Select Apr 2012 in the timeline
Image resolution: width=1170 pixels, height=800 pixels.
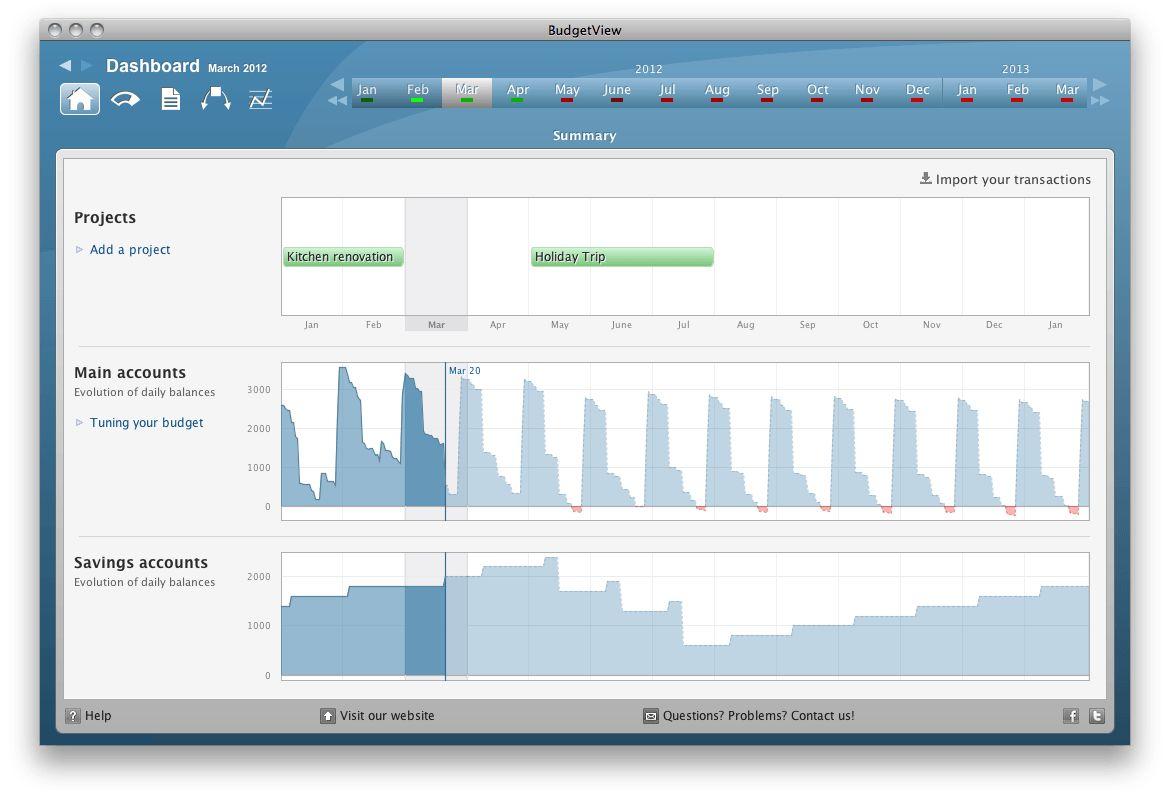[518, 91]
